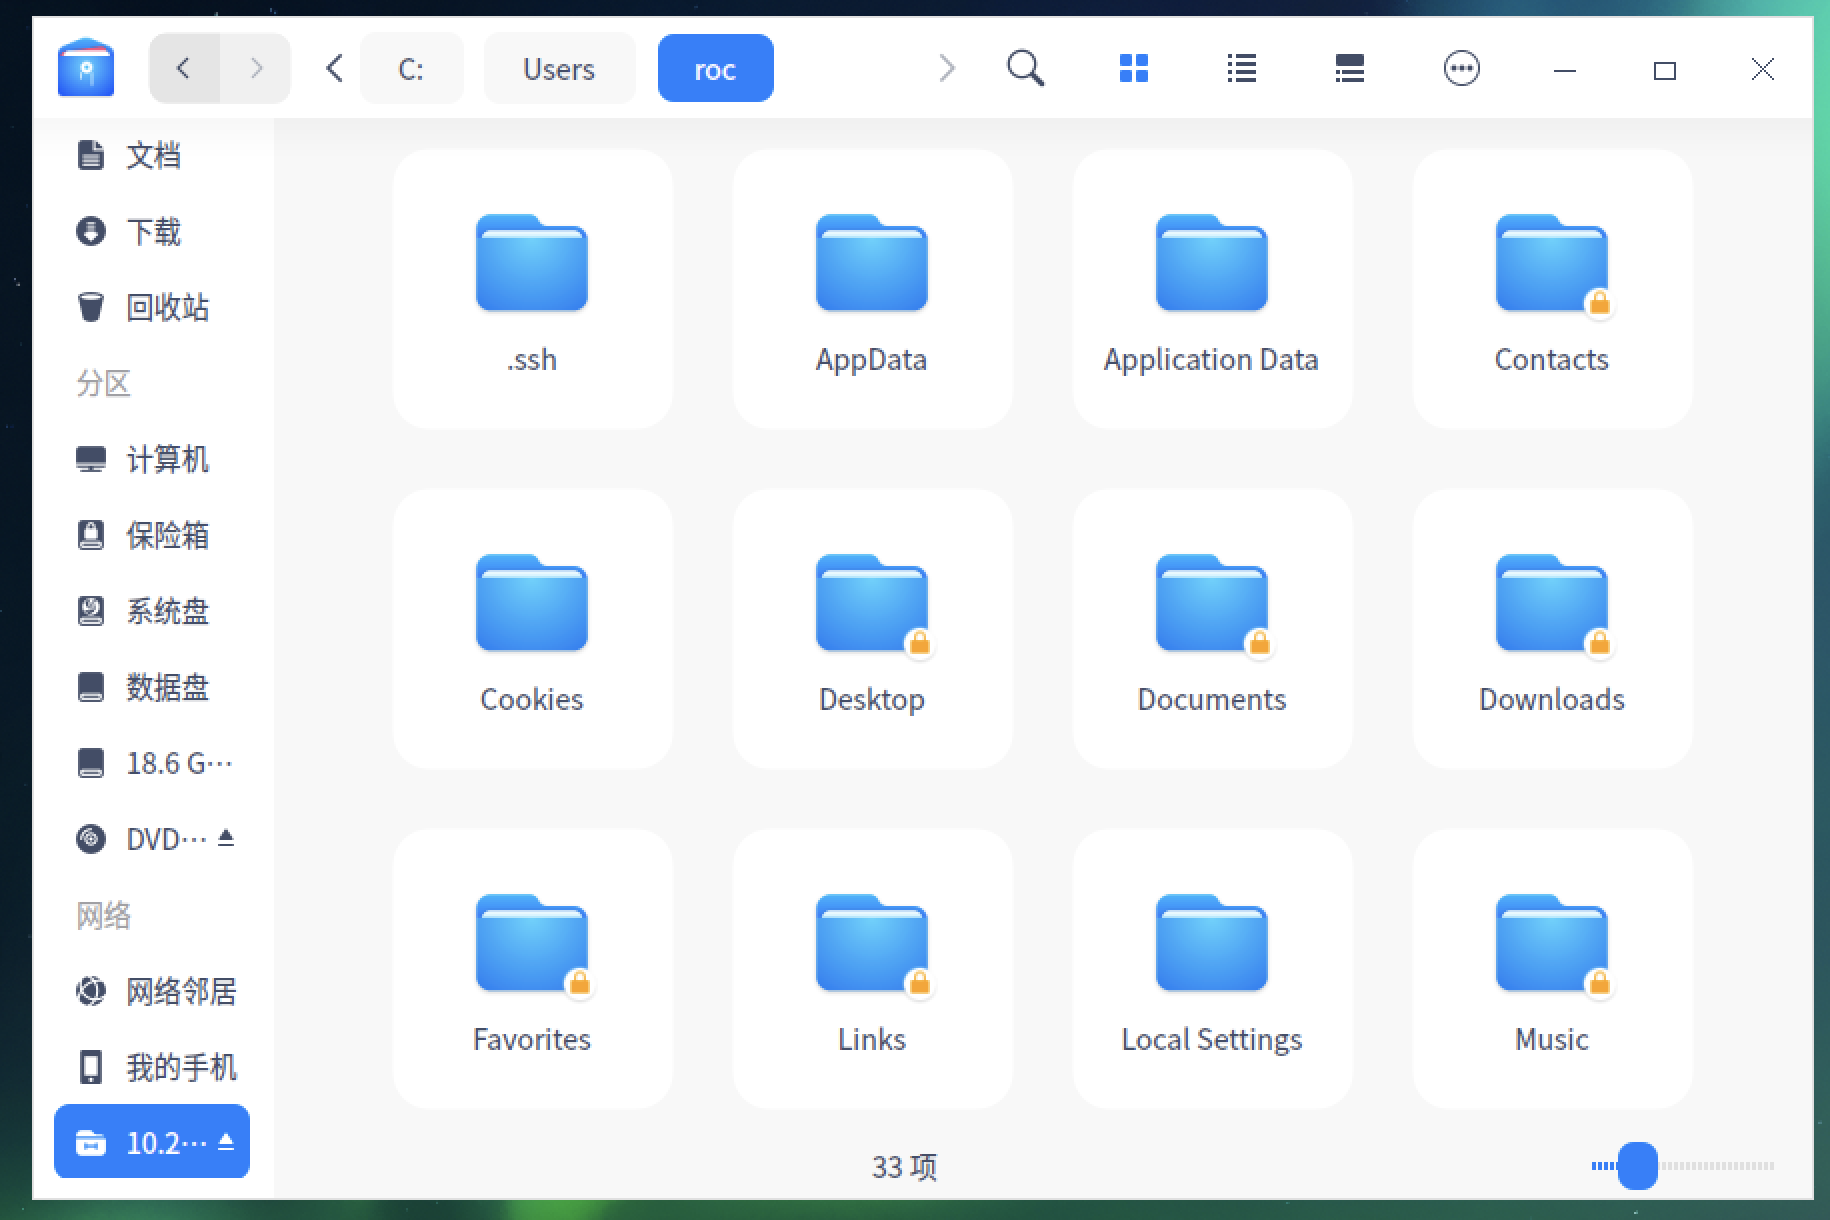Screen dimensions: 1830x1220
Task: Open the C: breadcrumb segment
Action: coord(411,68)
